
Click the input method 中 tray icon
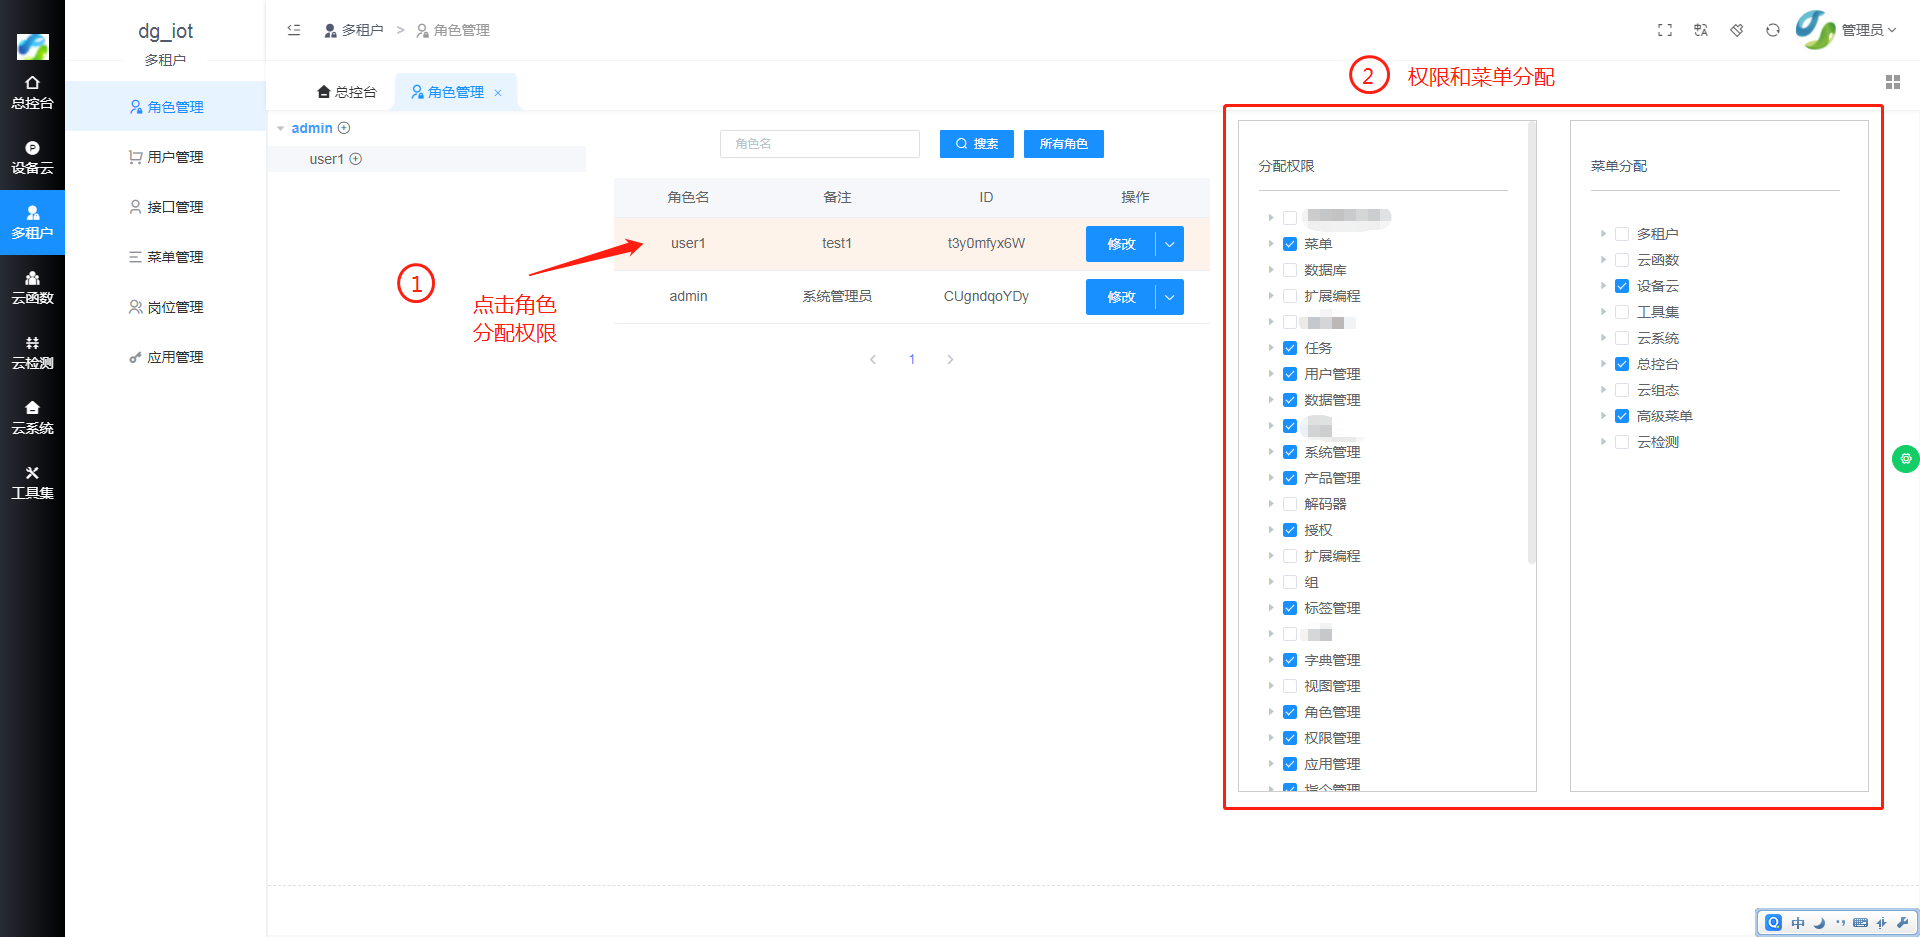tap(1798, 923)
